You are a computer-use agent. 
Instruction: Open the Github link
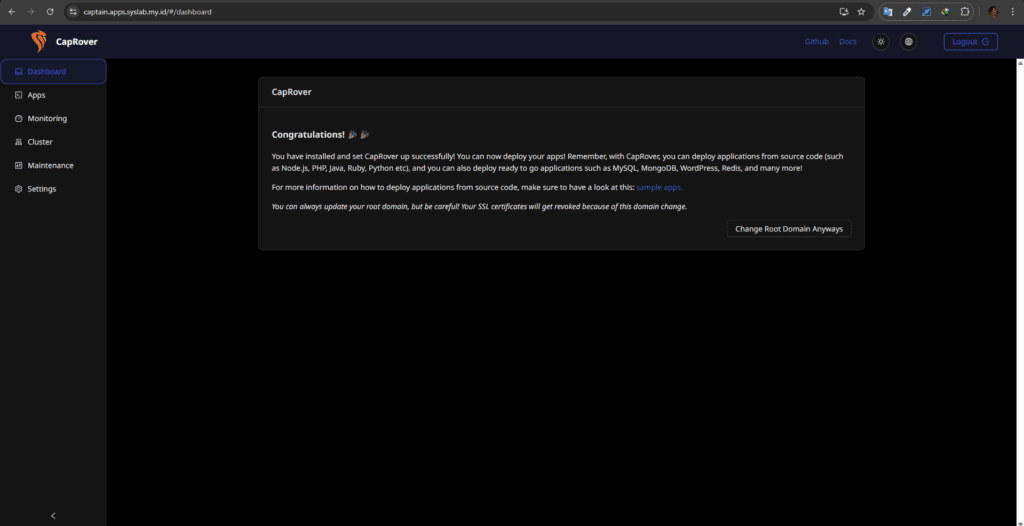click(816, 42)
